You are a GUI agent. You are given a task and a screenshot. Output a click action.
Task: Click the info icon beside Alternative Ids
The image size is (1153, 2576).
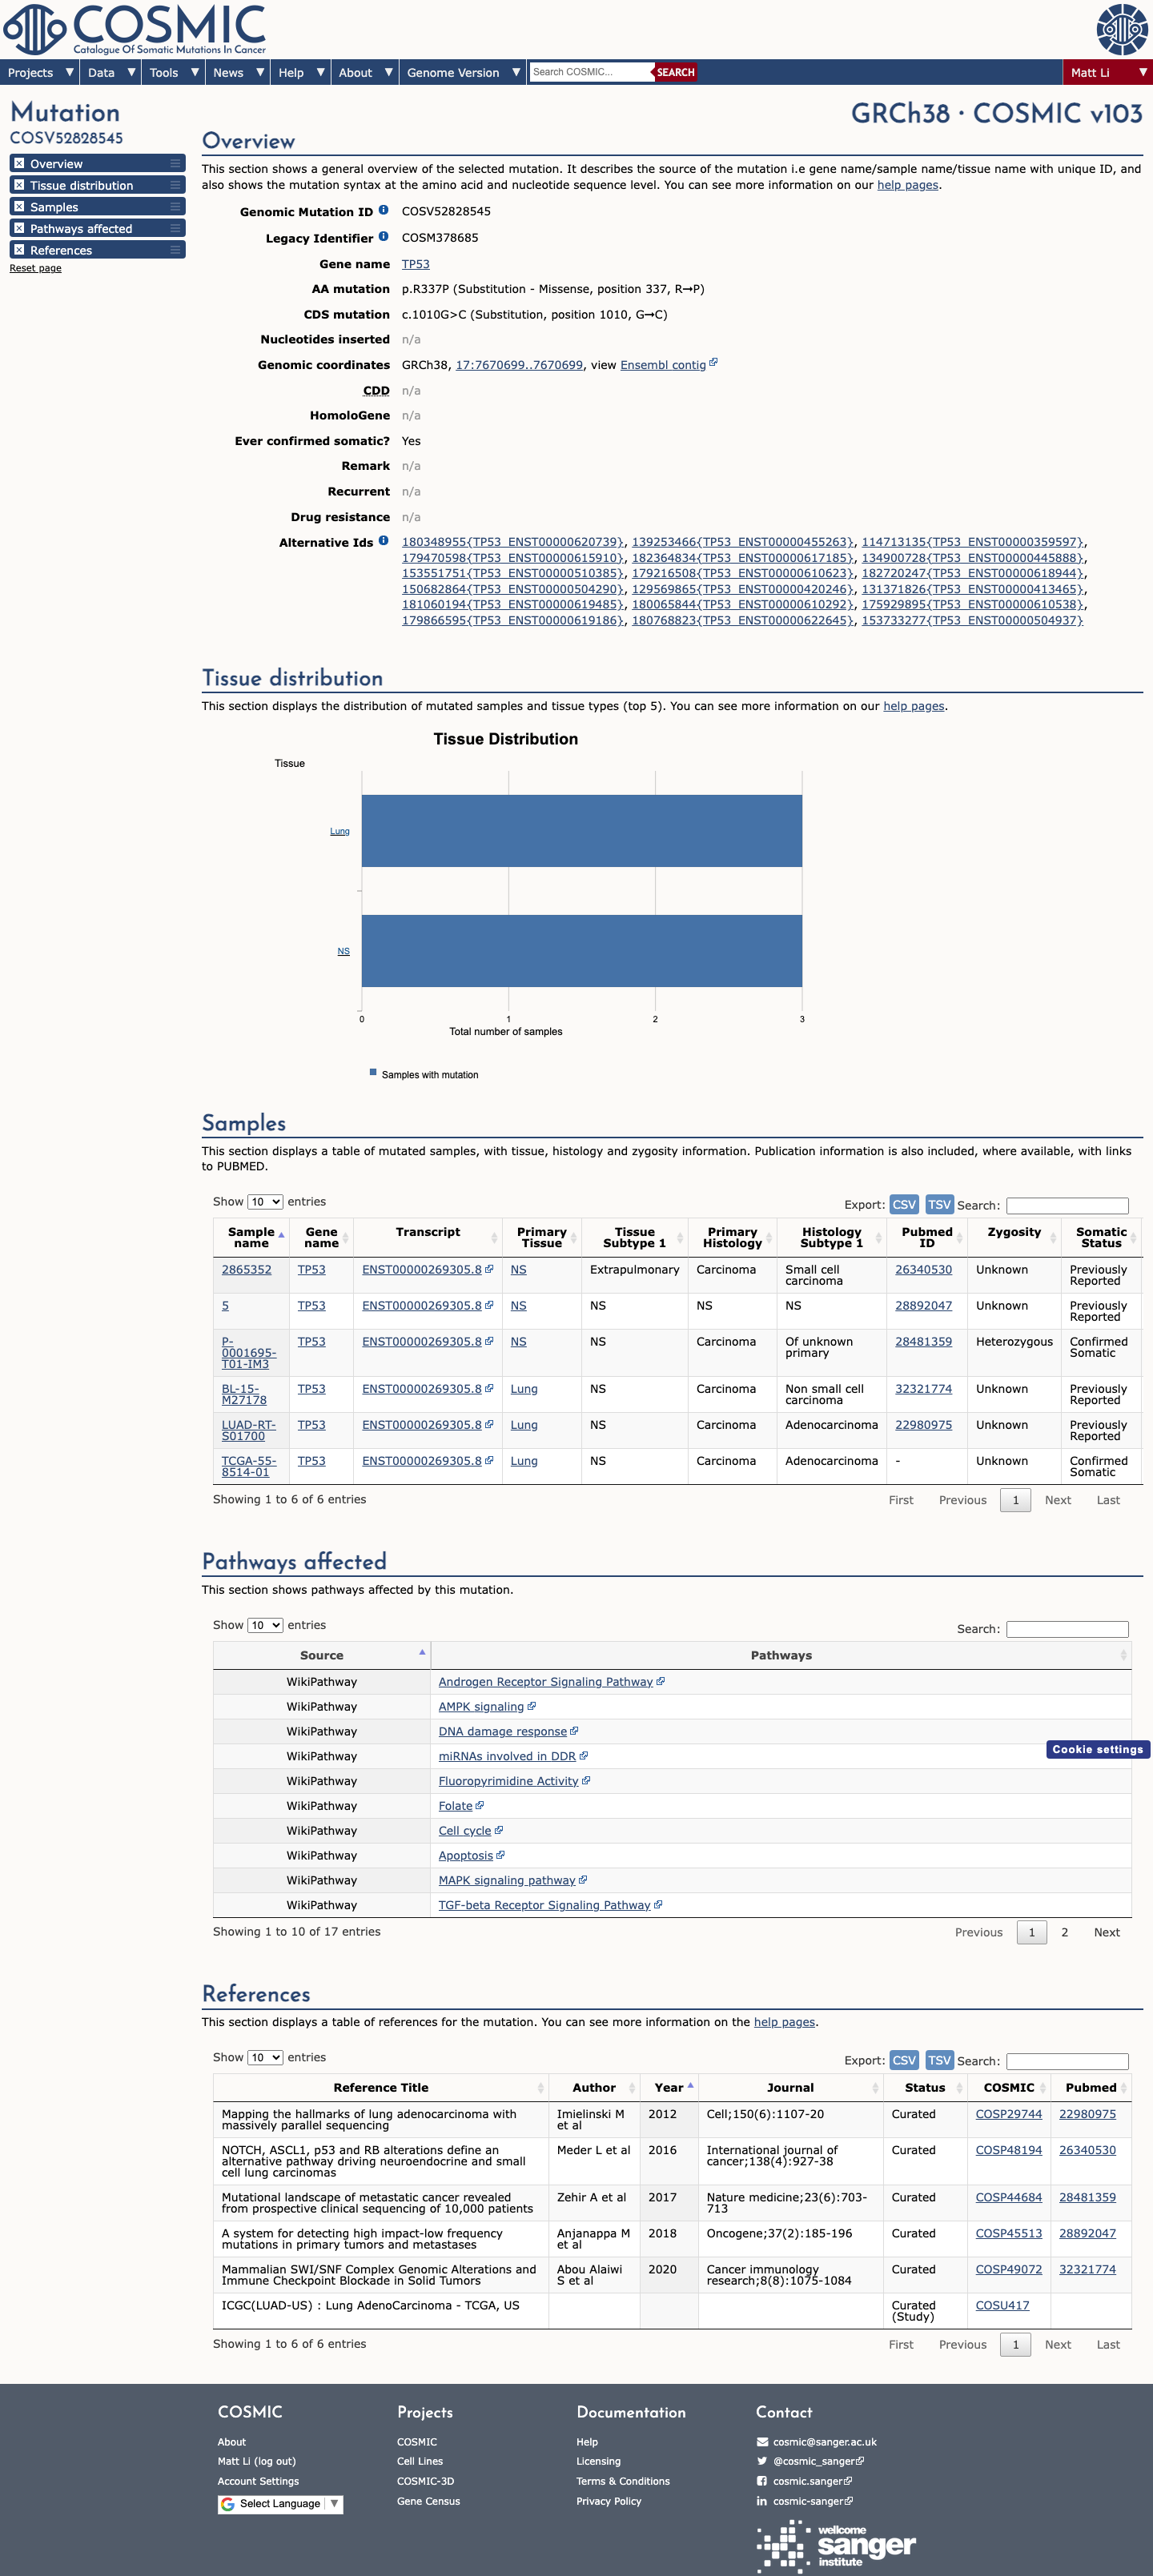[383, 541]
